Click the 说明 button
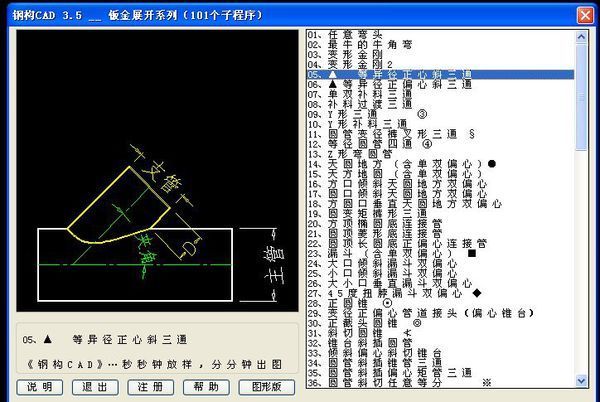 coord(40,387)
